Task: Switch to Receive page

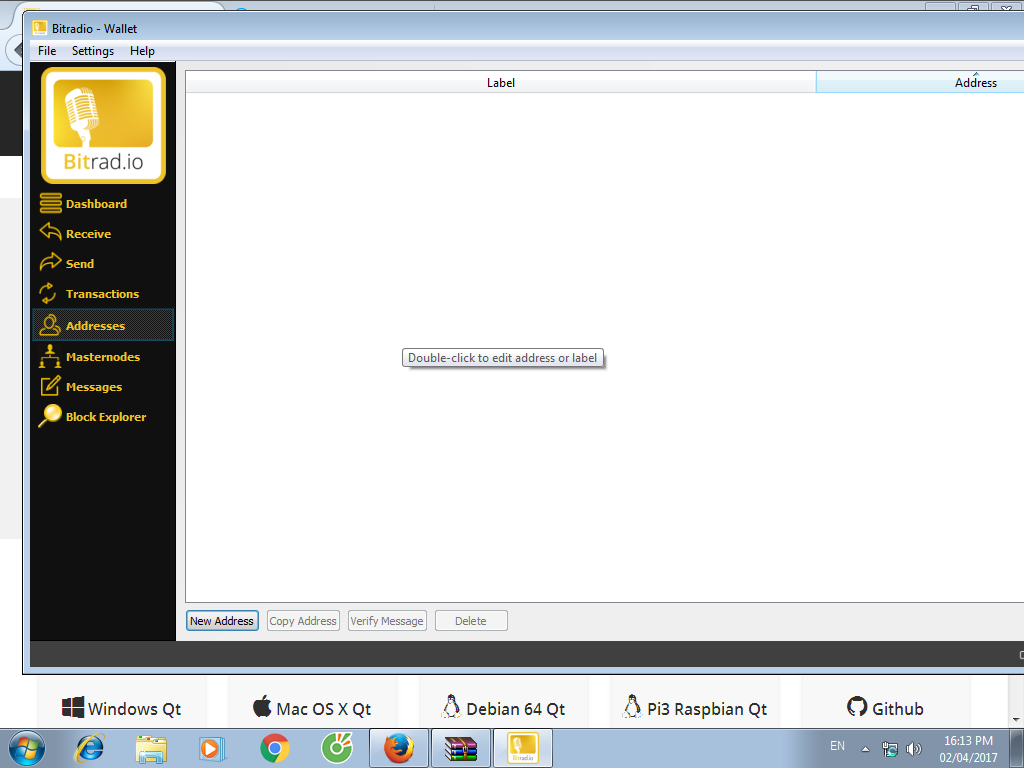Action: click(88, 234)
